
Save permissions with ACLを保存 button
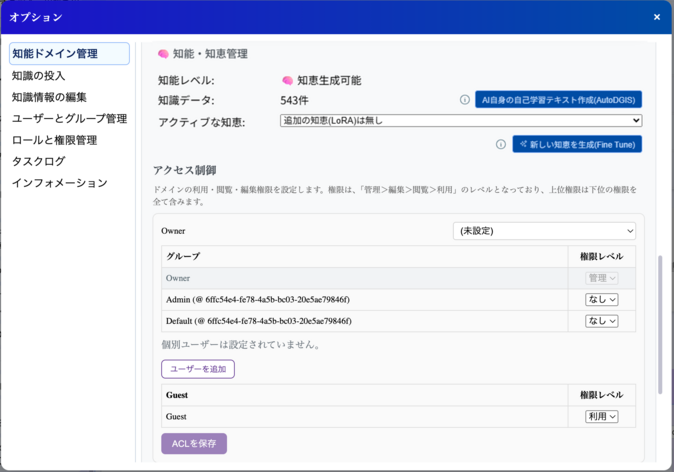tap(194, 443)
